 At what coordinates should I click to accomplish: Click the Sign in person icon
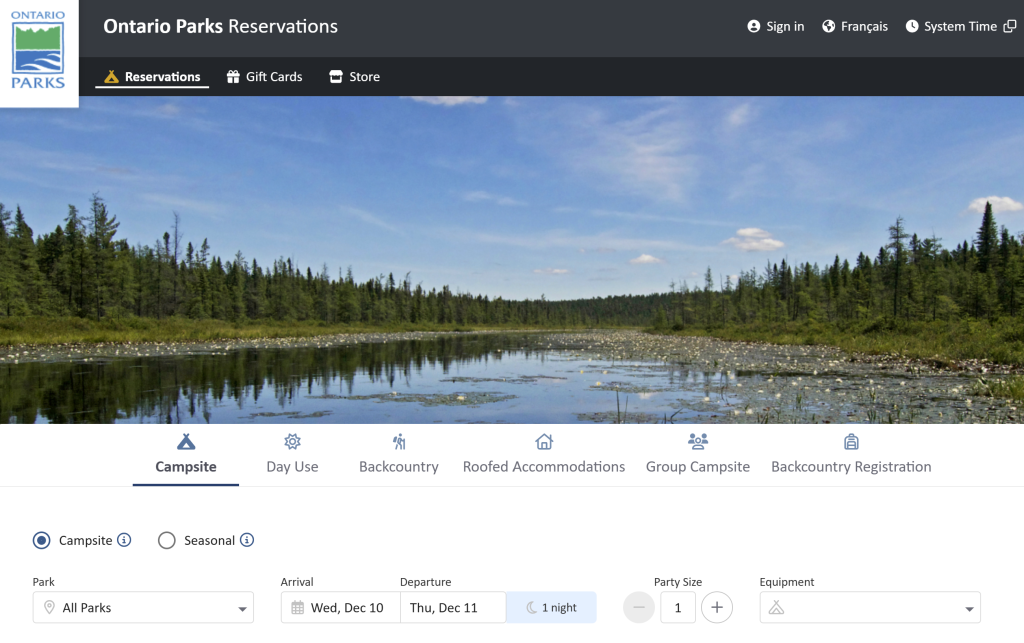[753, 27]
